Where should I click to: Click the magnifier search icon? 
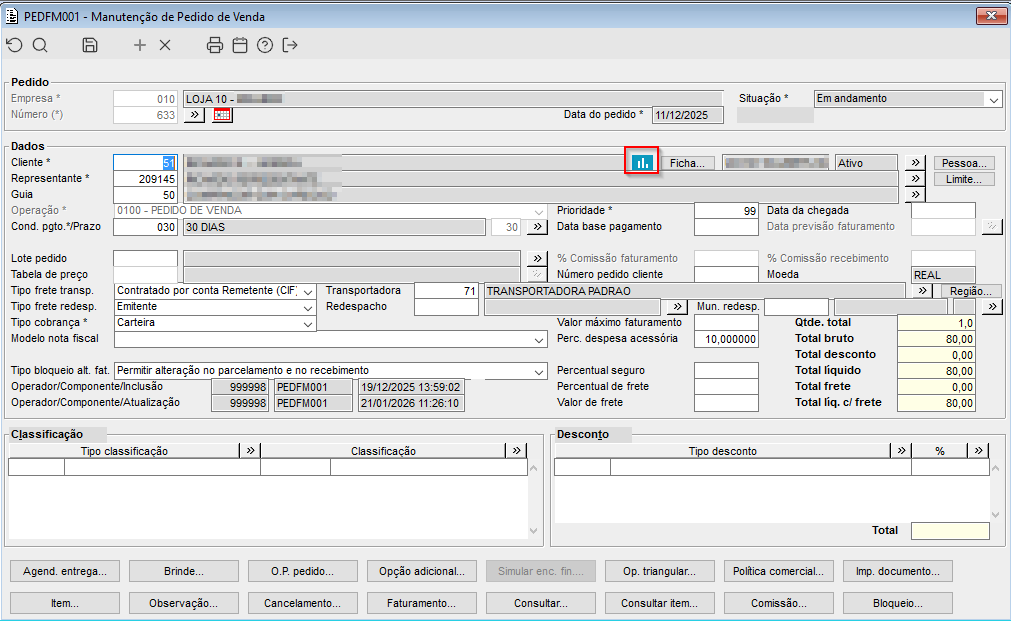pyautogui.click(x=40, y=45)
